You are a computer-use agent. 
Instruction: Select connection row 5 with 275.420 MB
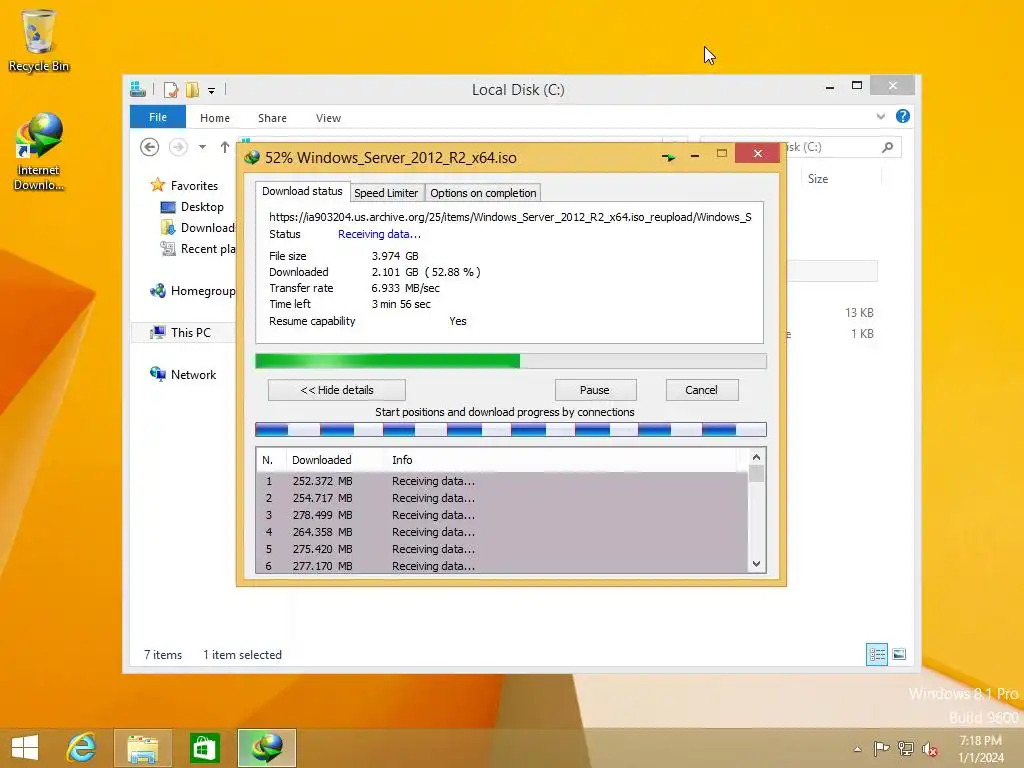click(502, 549)
